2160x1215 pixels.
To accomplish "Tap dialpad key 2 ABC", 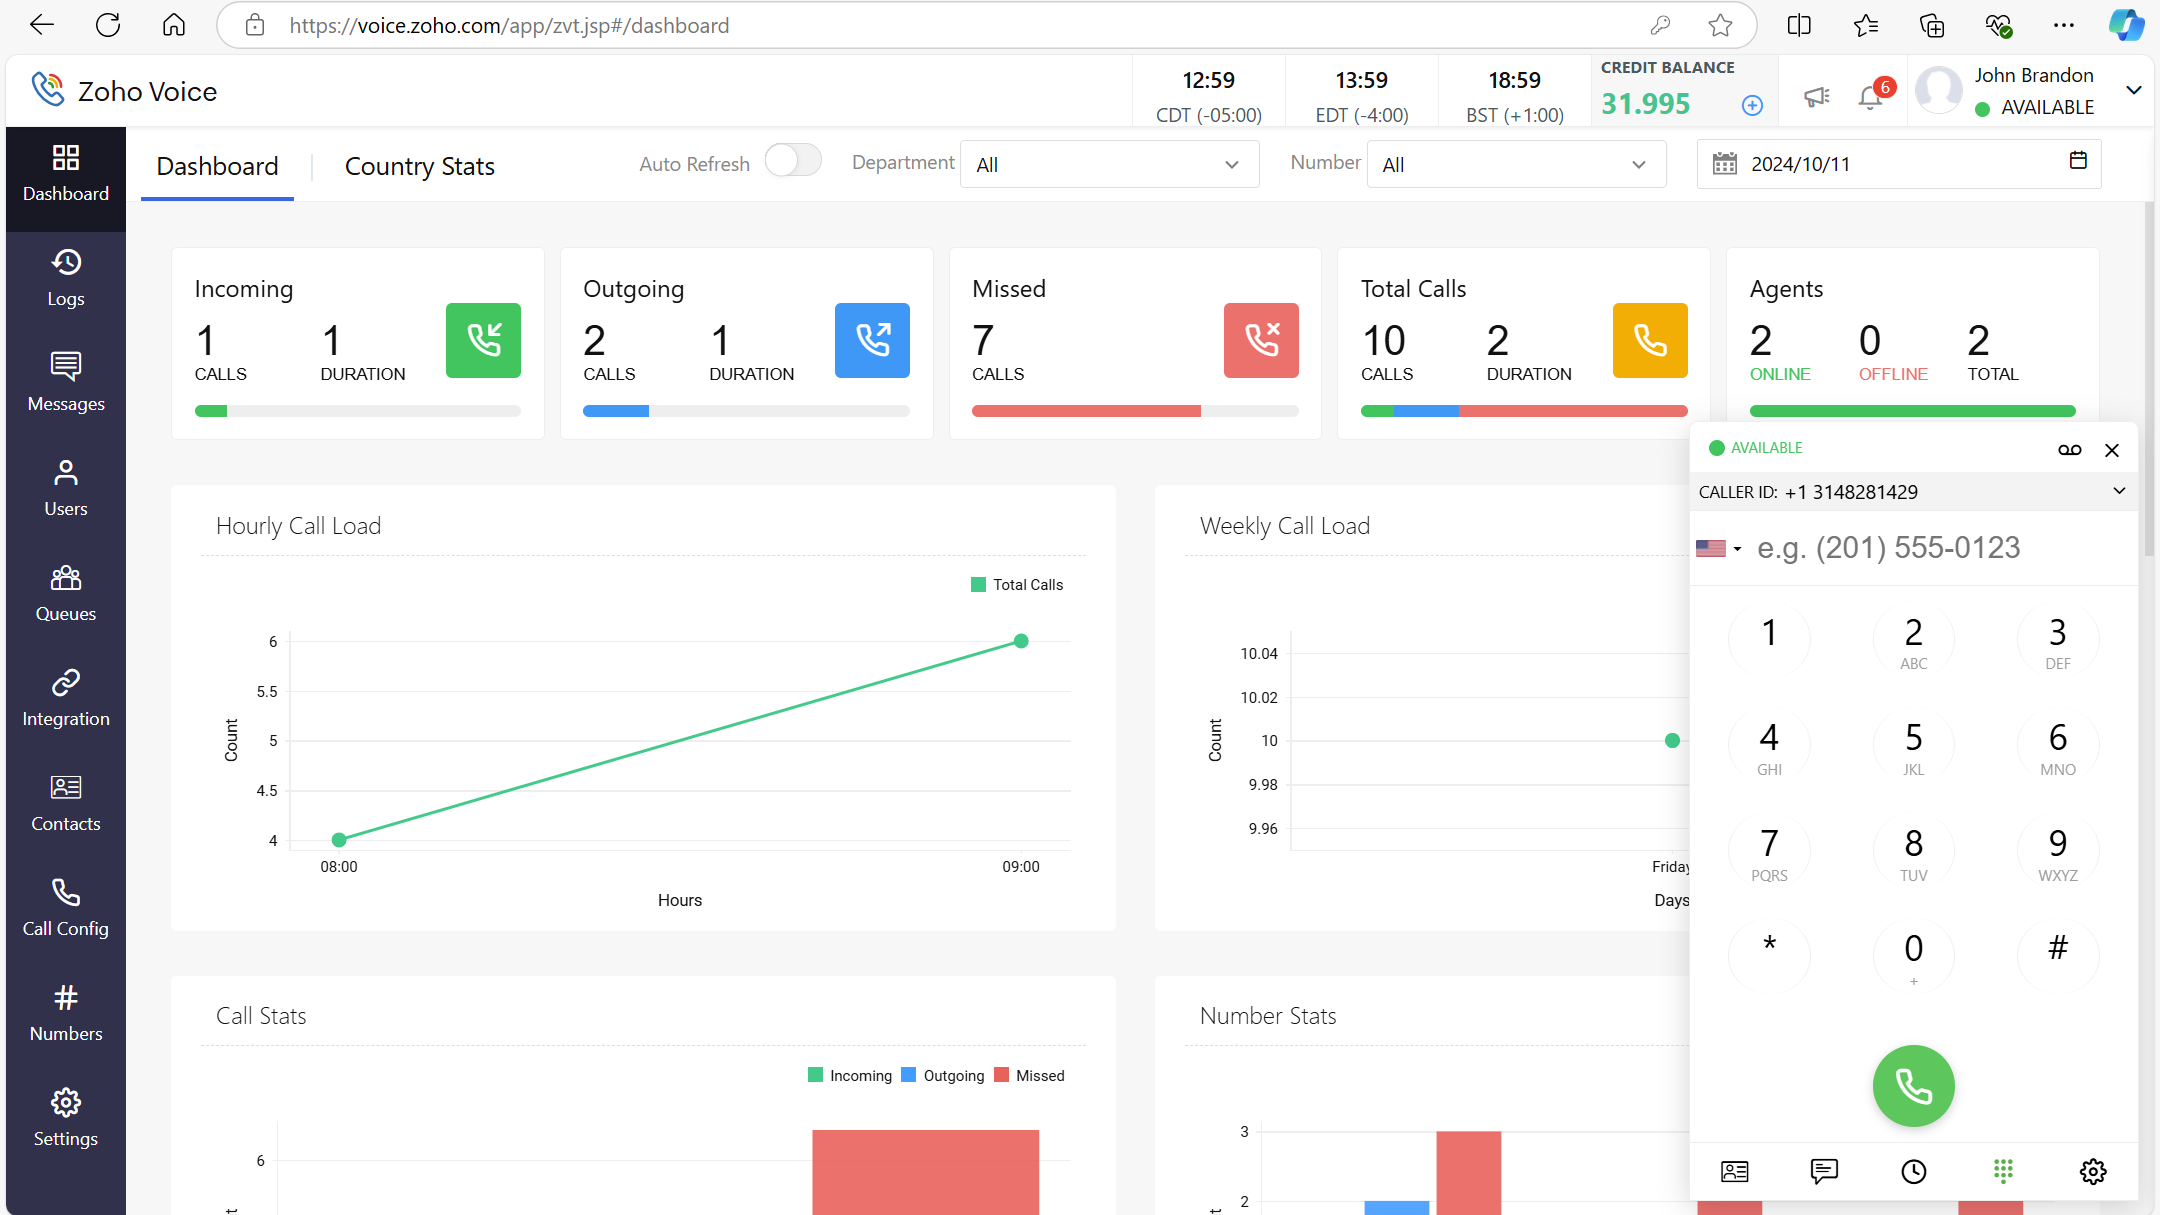I will click(1913, 642).
